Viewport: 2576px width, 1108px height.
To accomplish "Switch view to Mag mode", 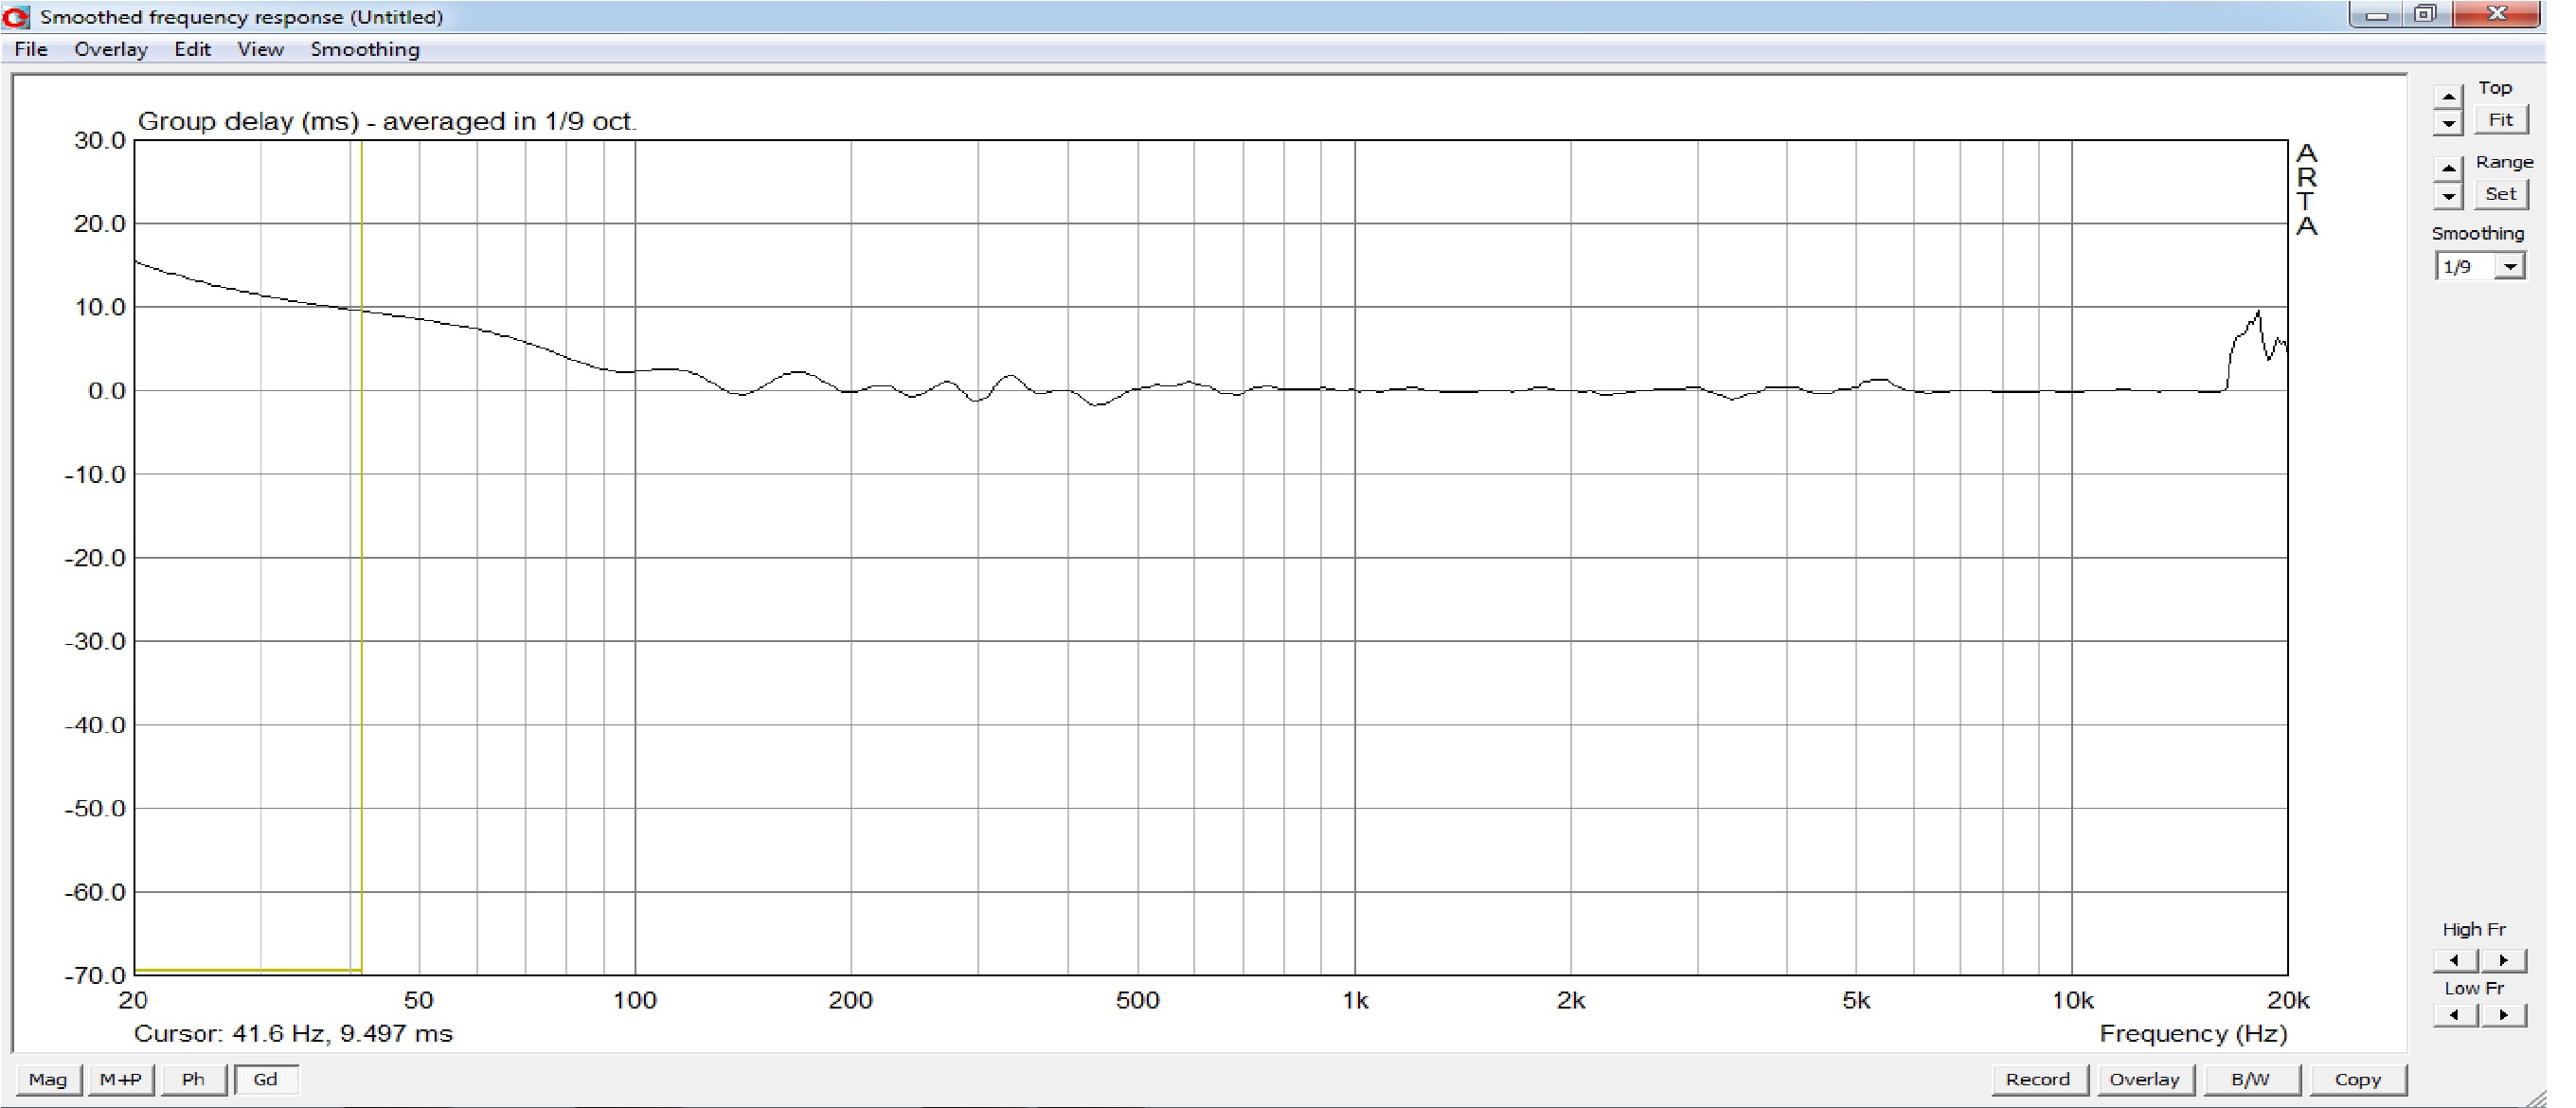I will point(48,1079).
